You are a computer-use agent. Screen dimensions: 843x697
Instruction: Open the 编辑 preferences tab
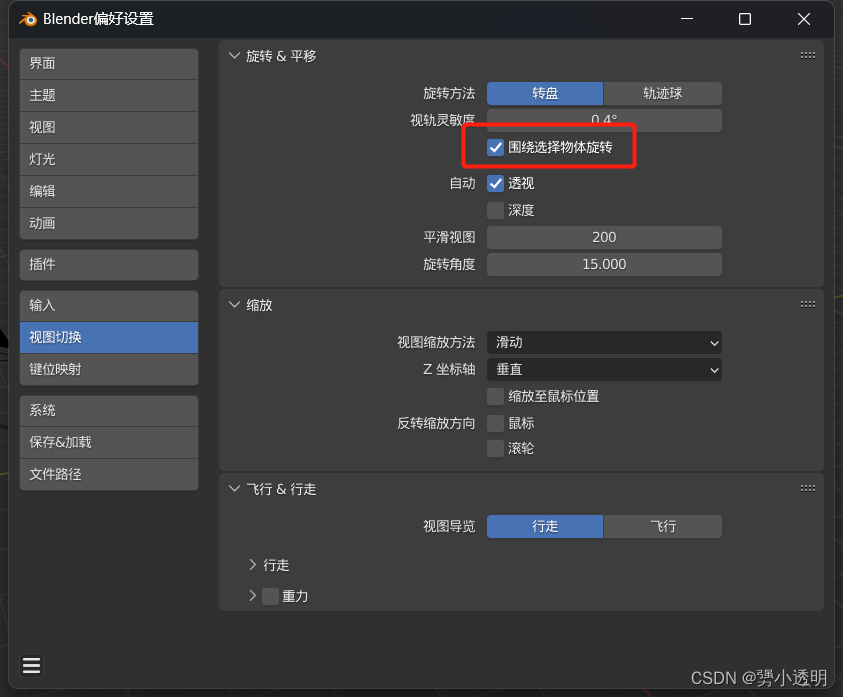coord(109,191)
